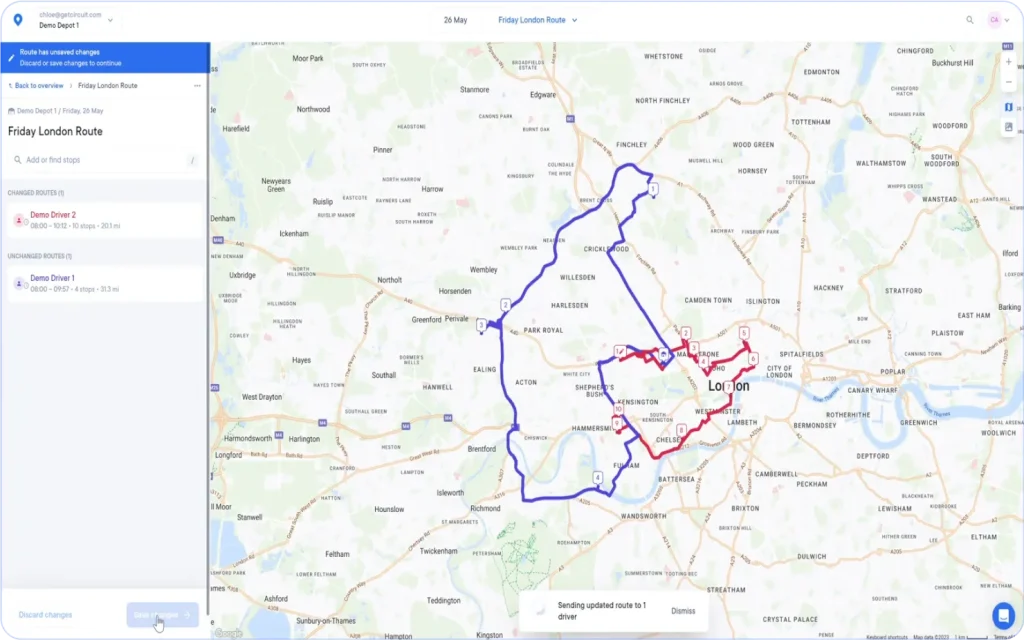
Task: Click red stop 9 marker near Hammersmith
Action: pyautogui.click(x=616, y=424)
